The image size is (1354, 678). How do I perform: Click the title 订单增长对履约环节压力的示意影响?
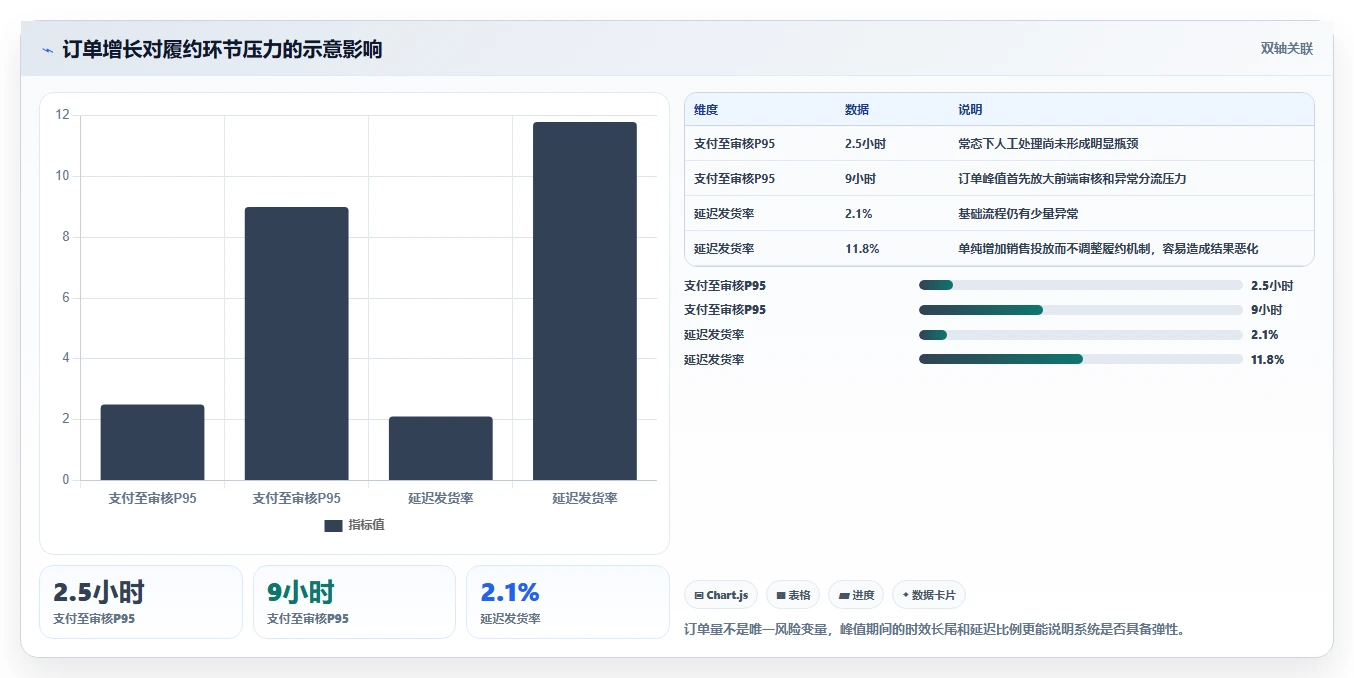click(x=222, y=49)
